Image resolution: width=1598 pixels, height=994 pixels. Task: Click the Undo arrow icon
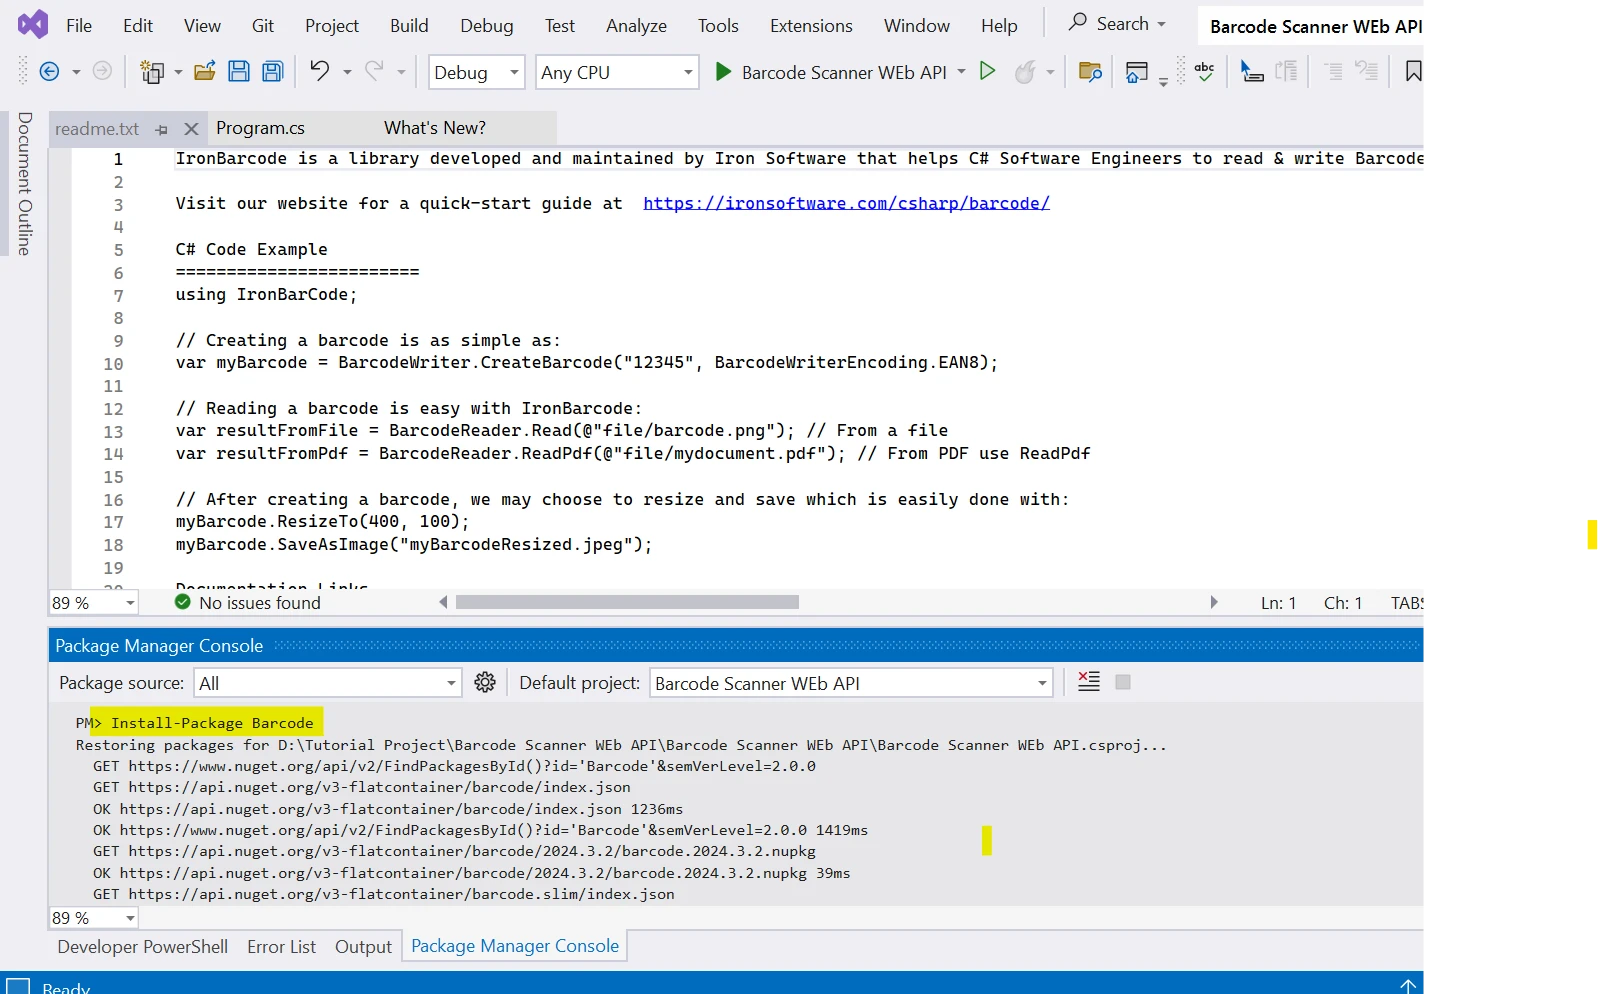(319, 71)
